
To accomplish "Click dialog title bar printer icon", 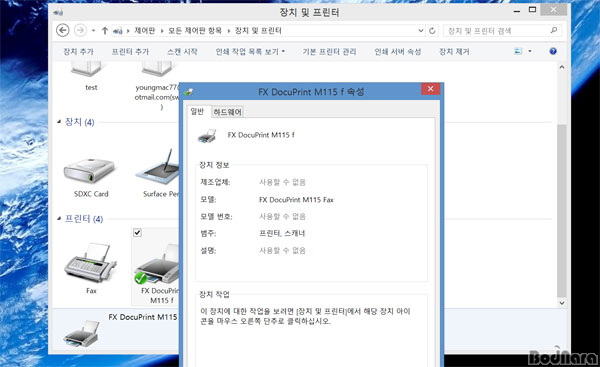I will pos(188,92).
